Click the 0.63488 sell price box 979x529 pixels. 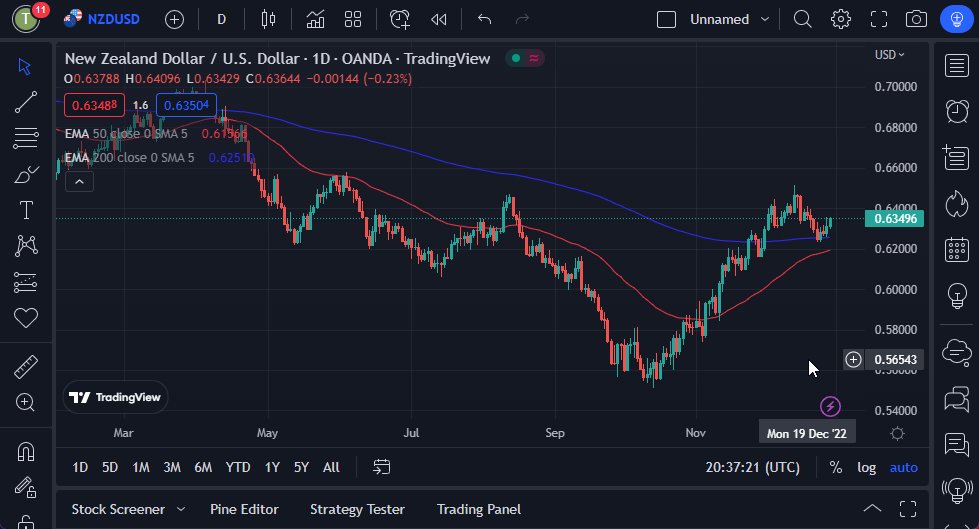click(x=94, y=104)
